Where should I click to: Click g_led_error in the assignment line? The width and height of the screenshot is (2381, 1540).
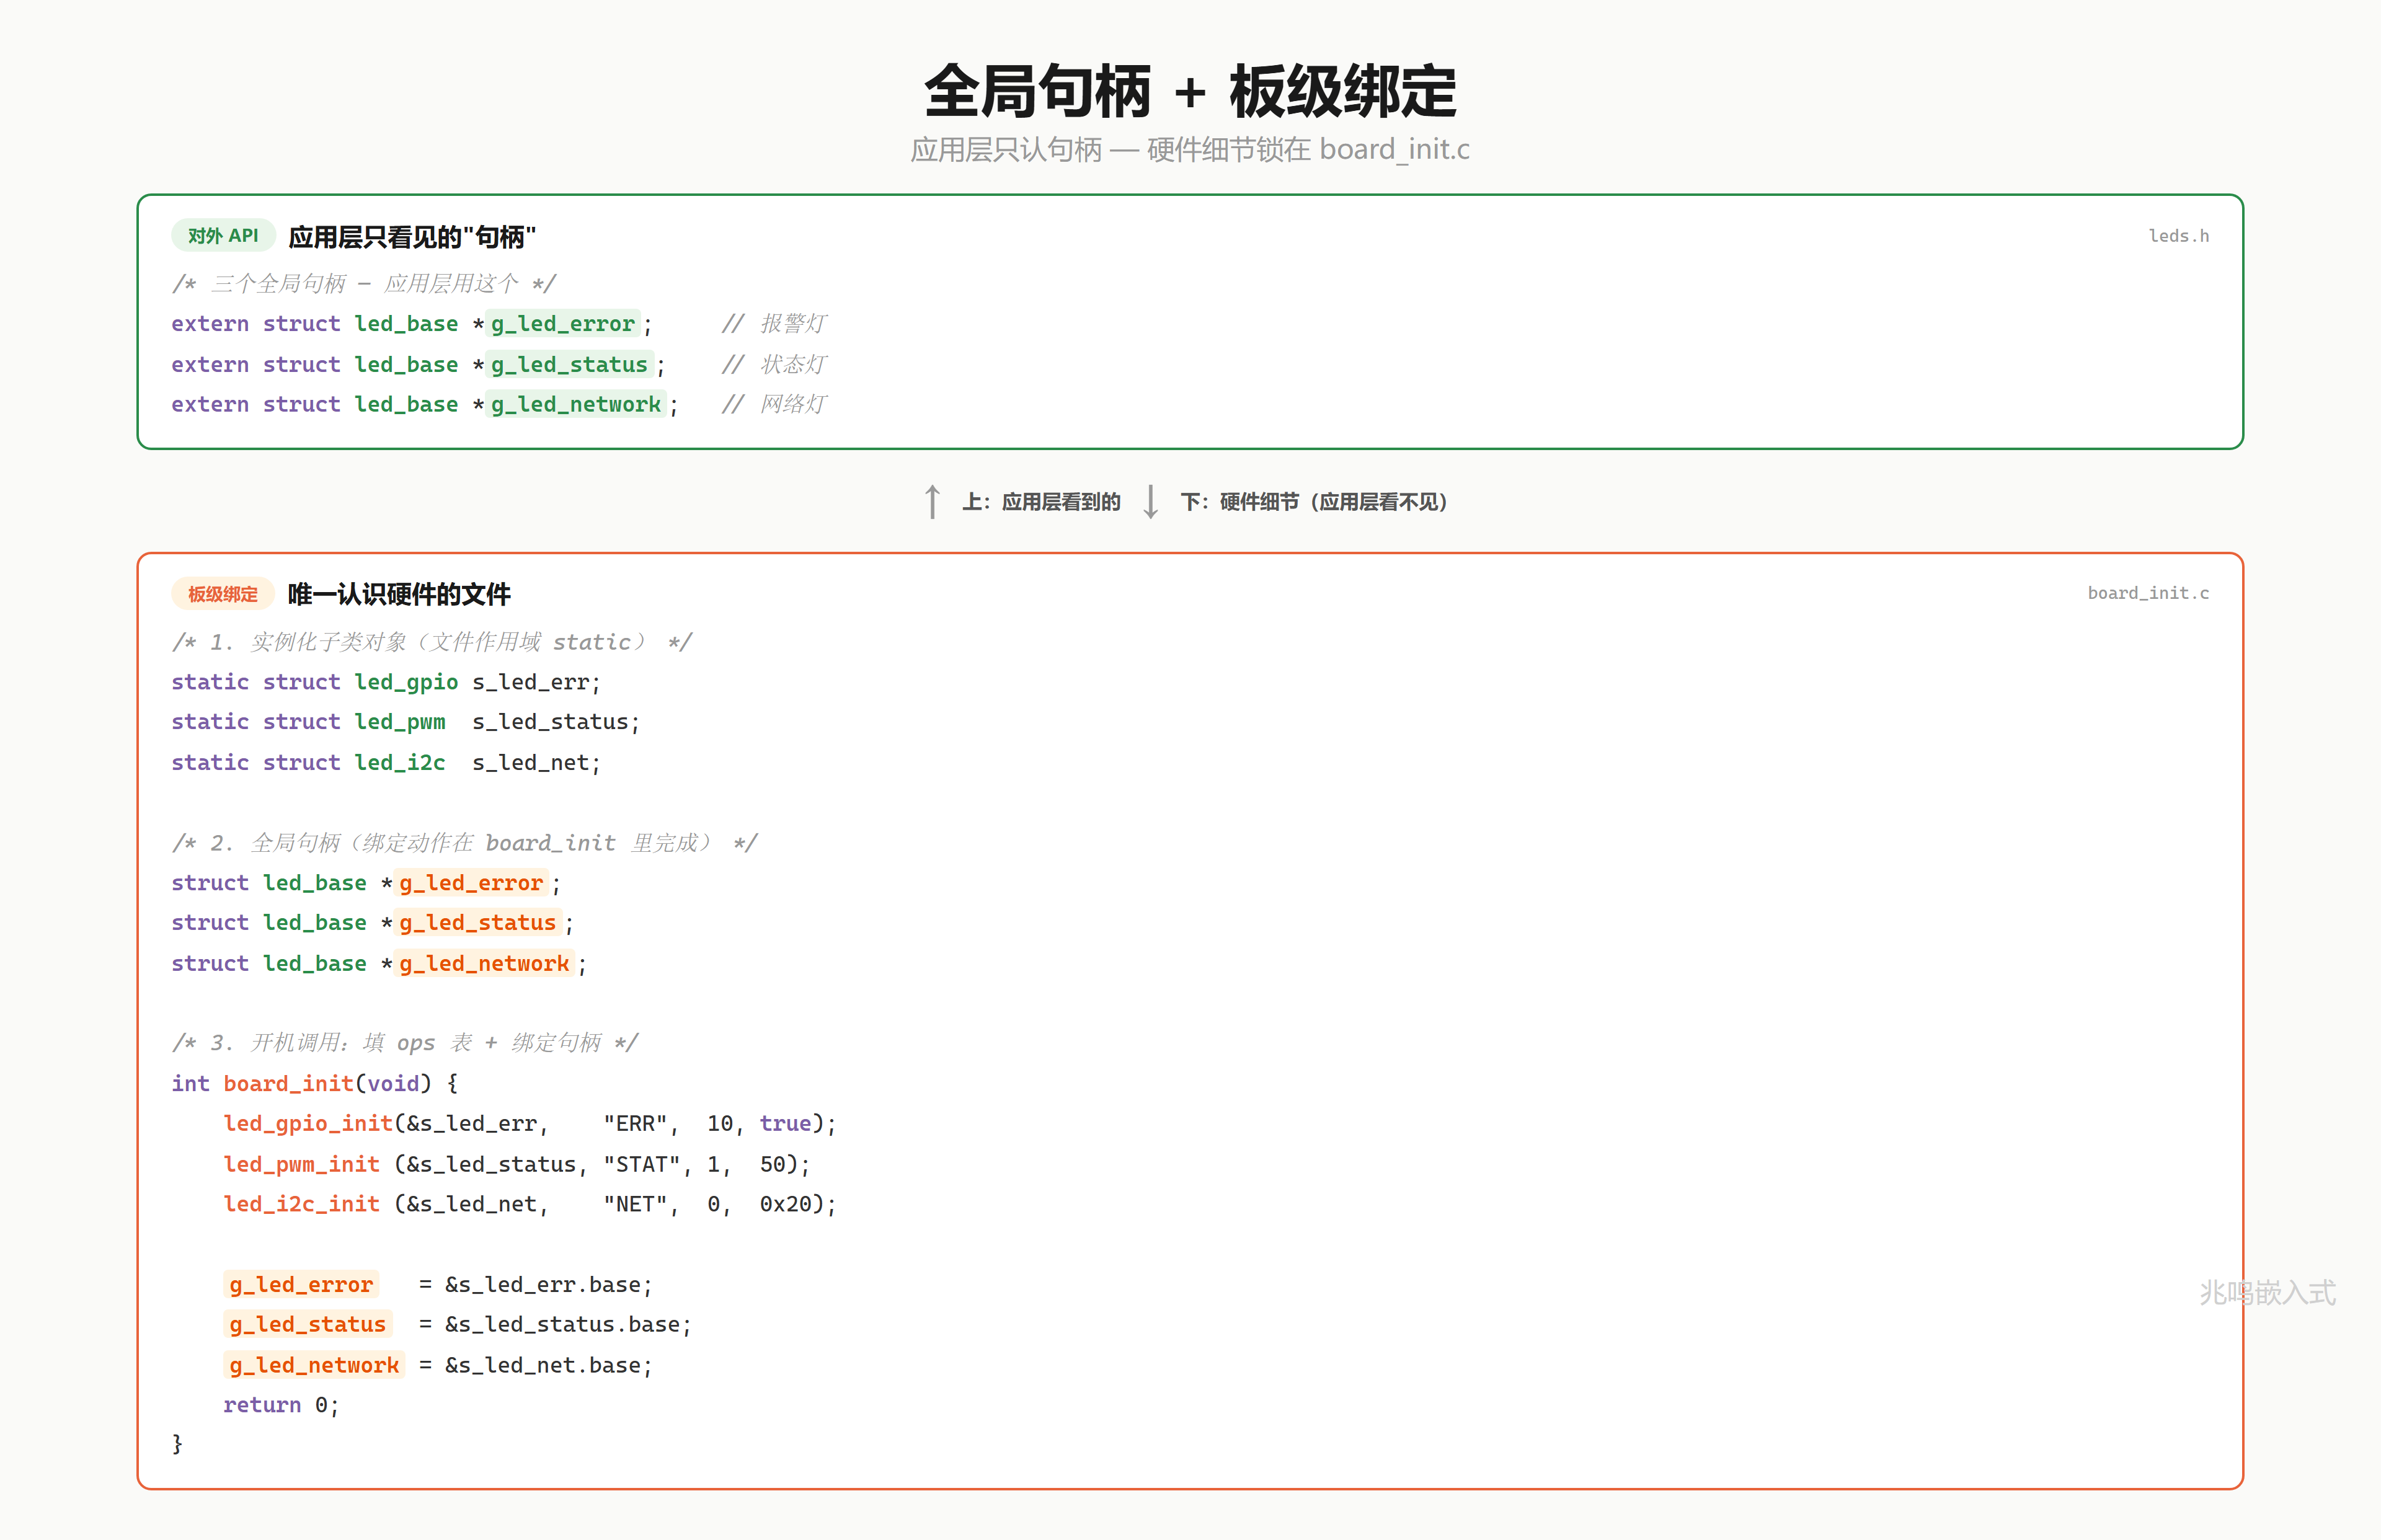point(301,1285)
